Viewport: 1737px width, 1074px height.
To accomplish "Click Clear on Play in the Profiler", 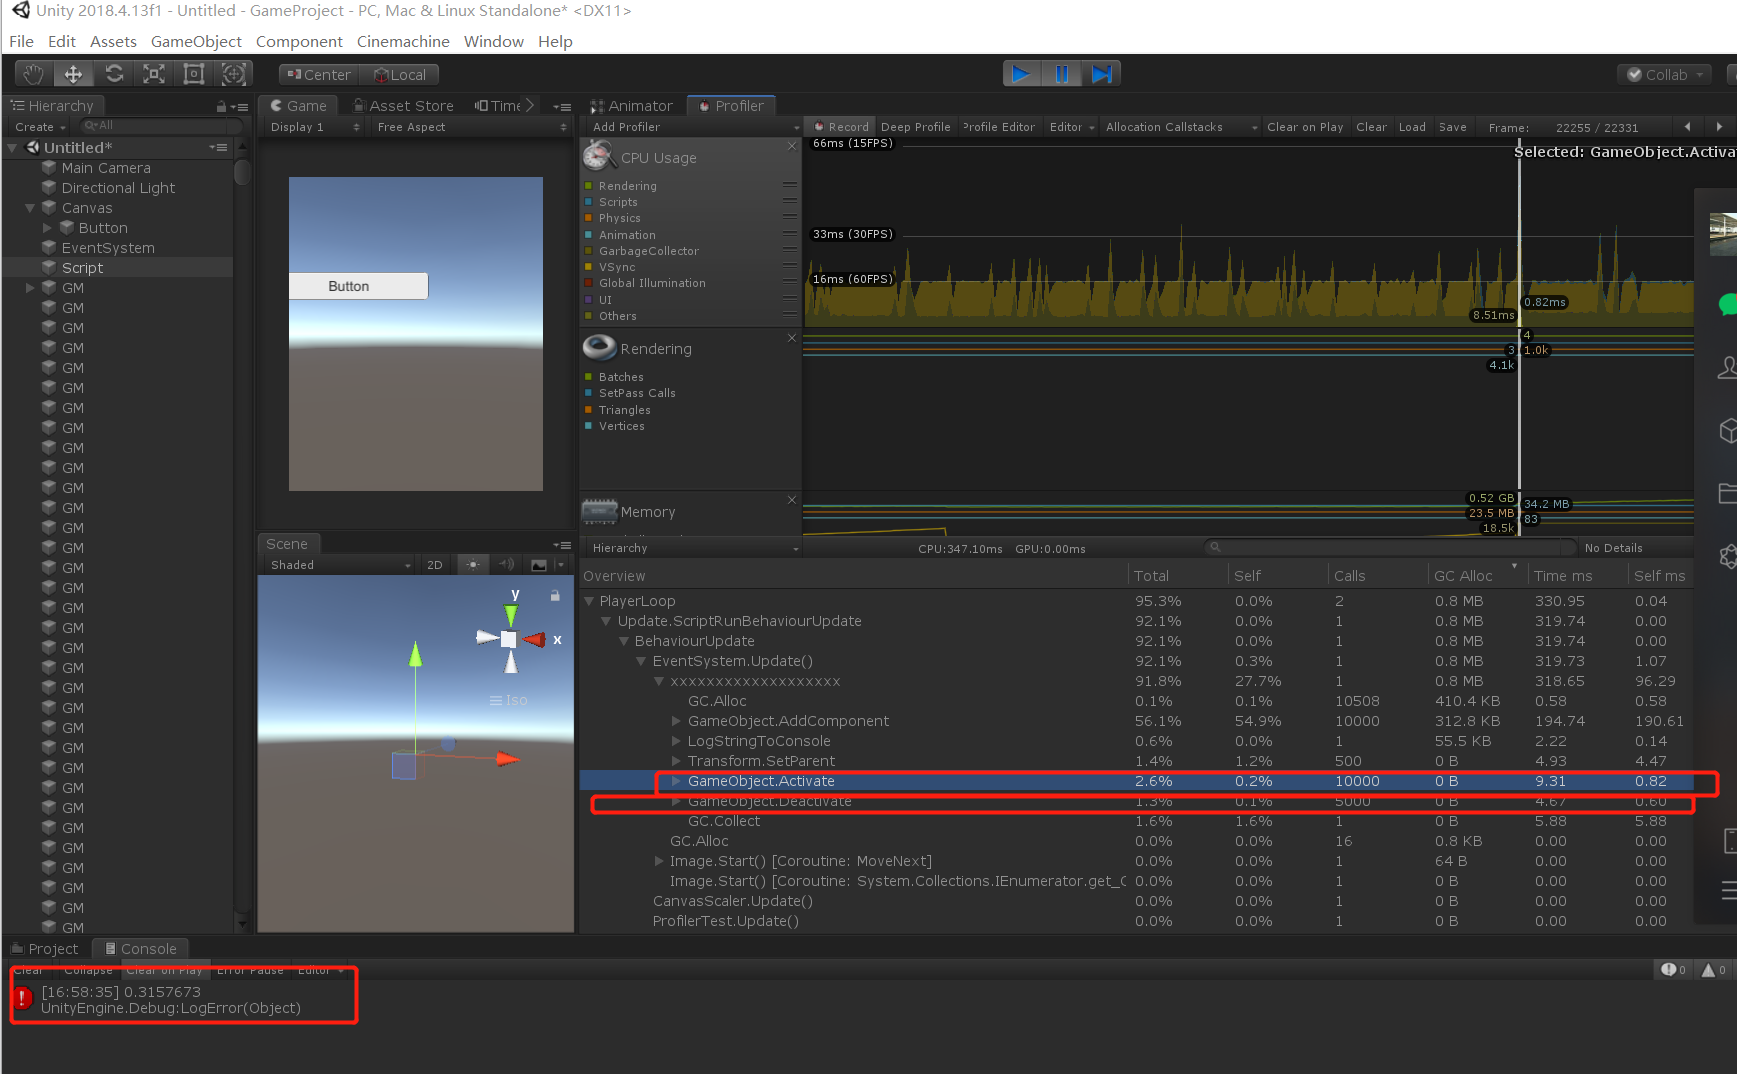I will coord(1304,126).
